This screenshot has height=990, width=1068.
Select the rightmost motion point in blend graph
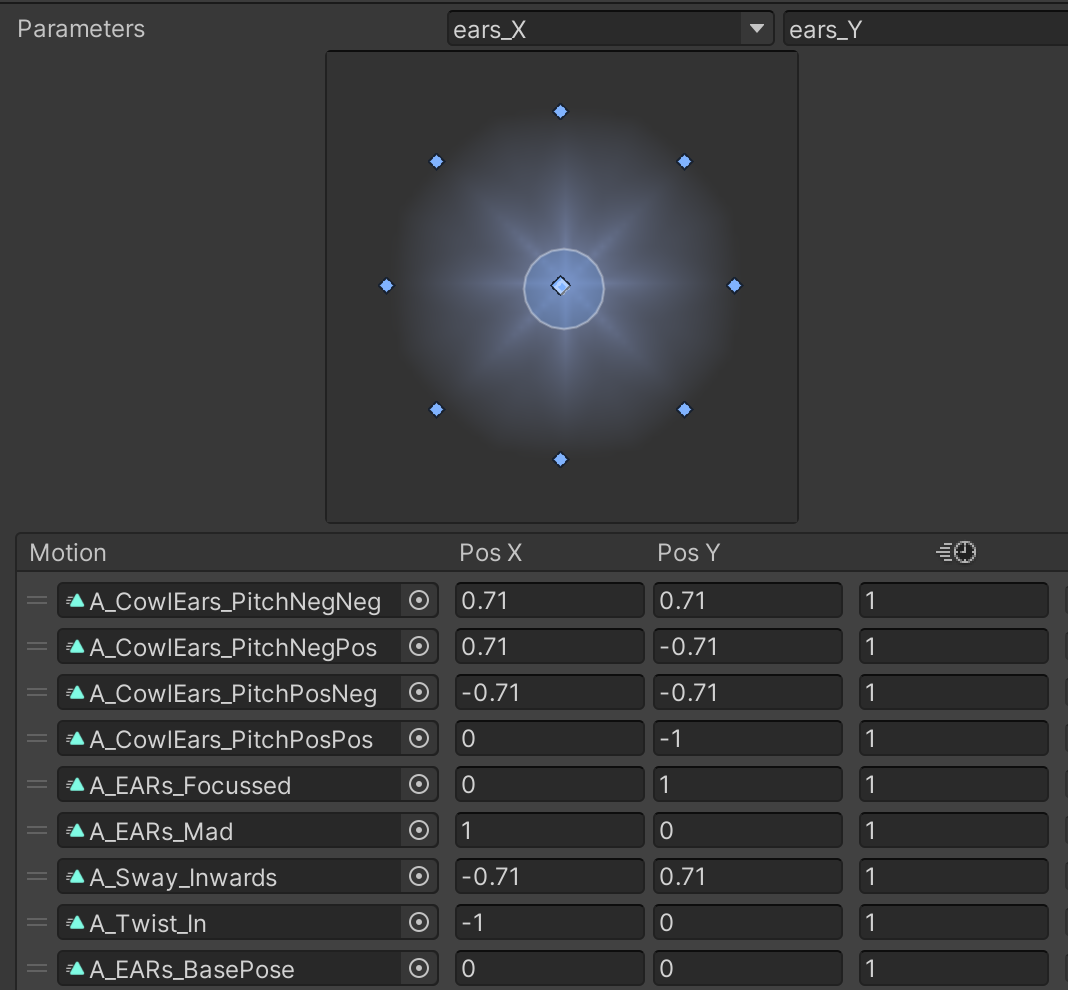(735, 286)
